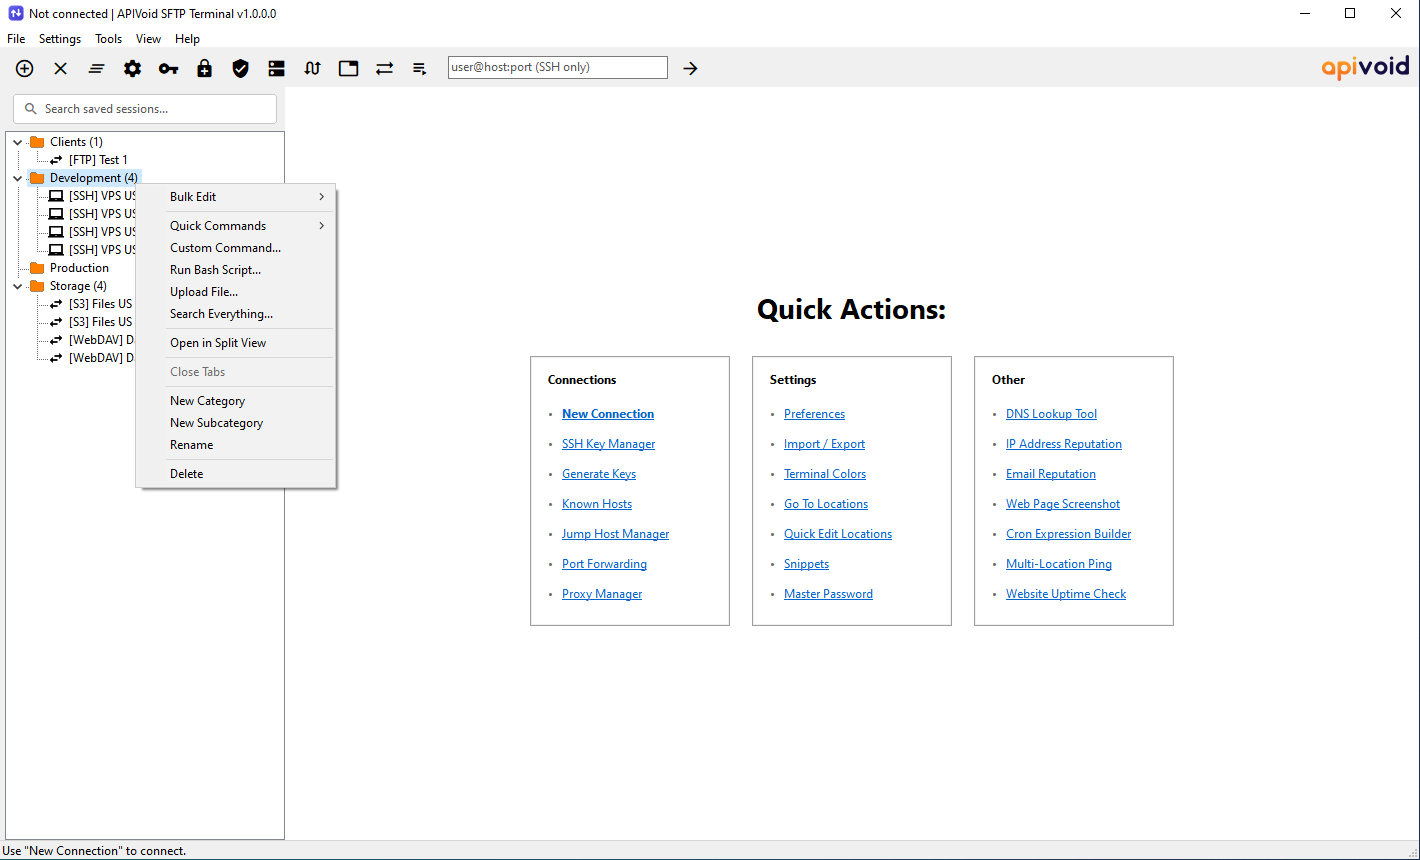The image size is (1420, 860).
Task: Open the Snippets link
Action: pyautogui.click(x=807, y=564)
